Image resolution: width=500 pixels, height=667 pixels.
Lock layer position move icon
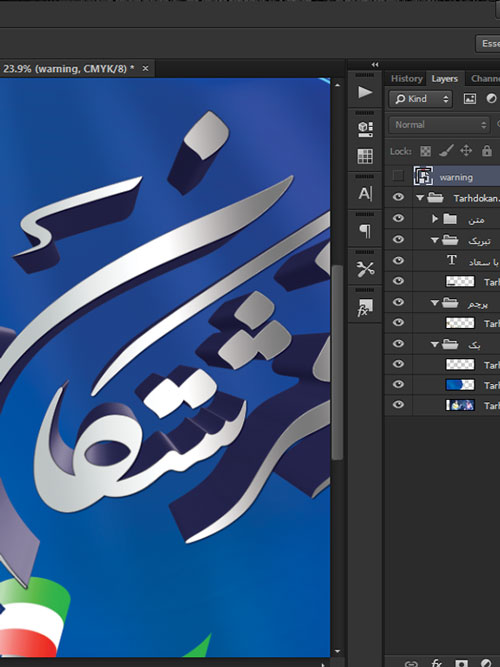tap(466, 151)
